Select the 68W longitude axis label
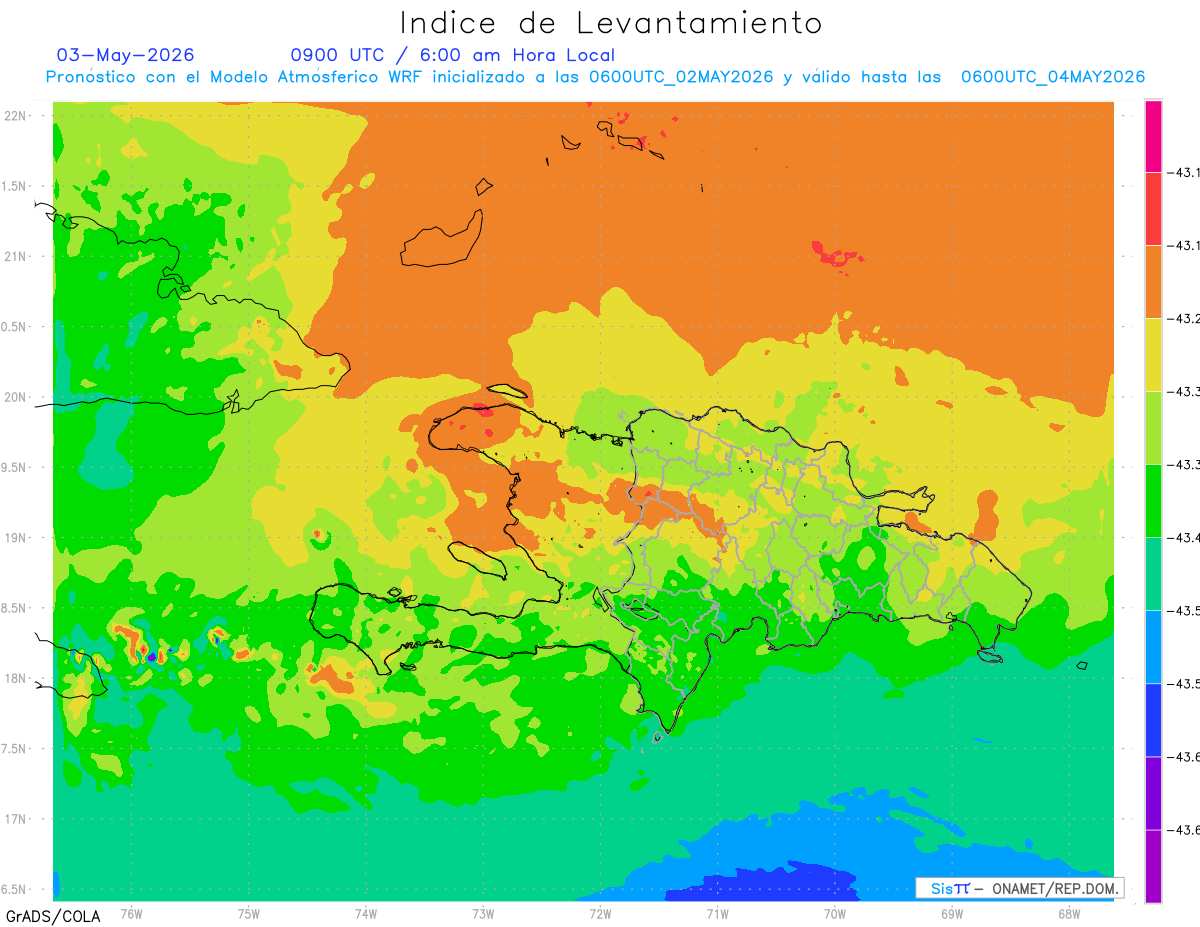Viewport: 1200px width, 927px height. coord(1068,913)
